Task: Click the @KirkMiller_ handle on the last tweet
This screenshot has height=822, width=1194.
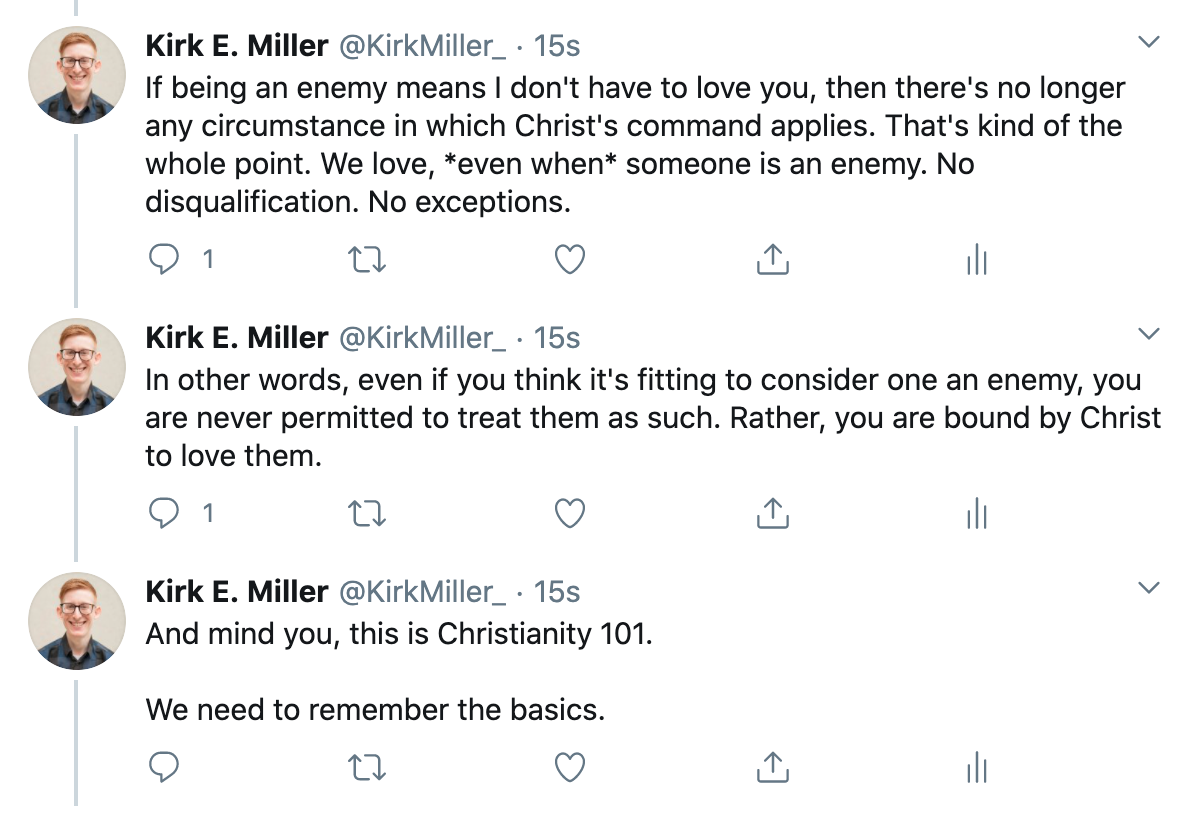Action: point(423,592)
